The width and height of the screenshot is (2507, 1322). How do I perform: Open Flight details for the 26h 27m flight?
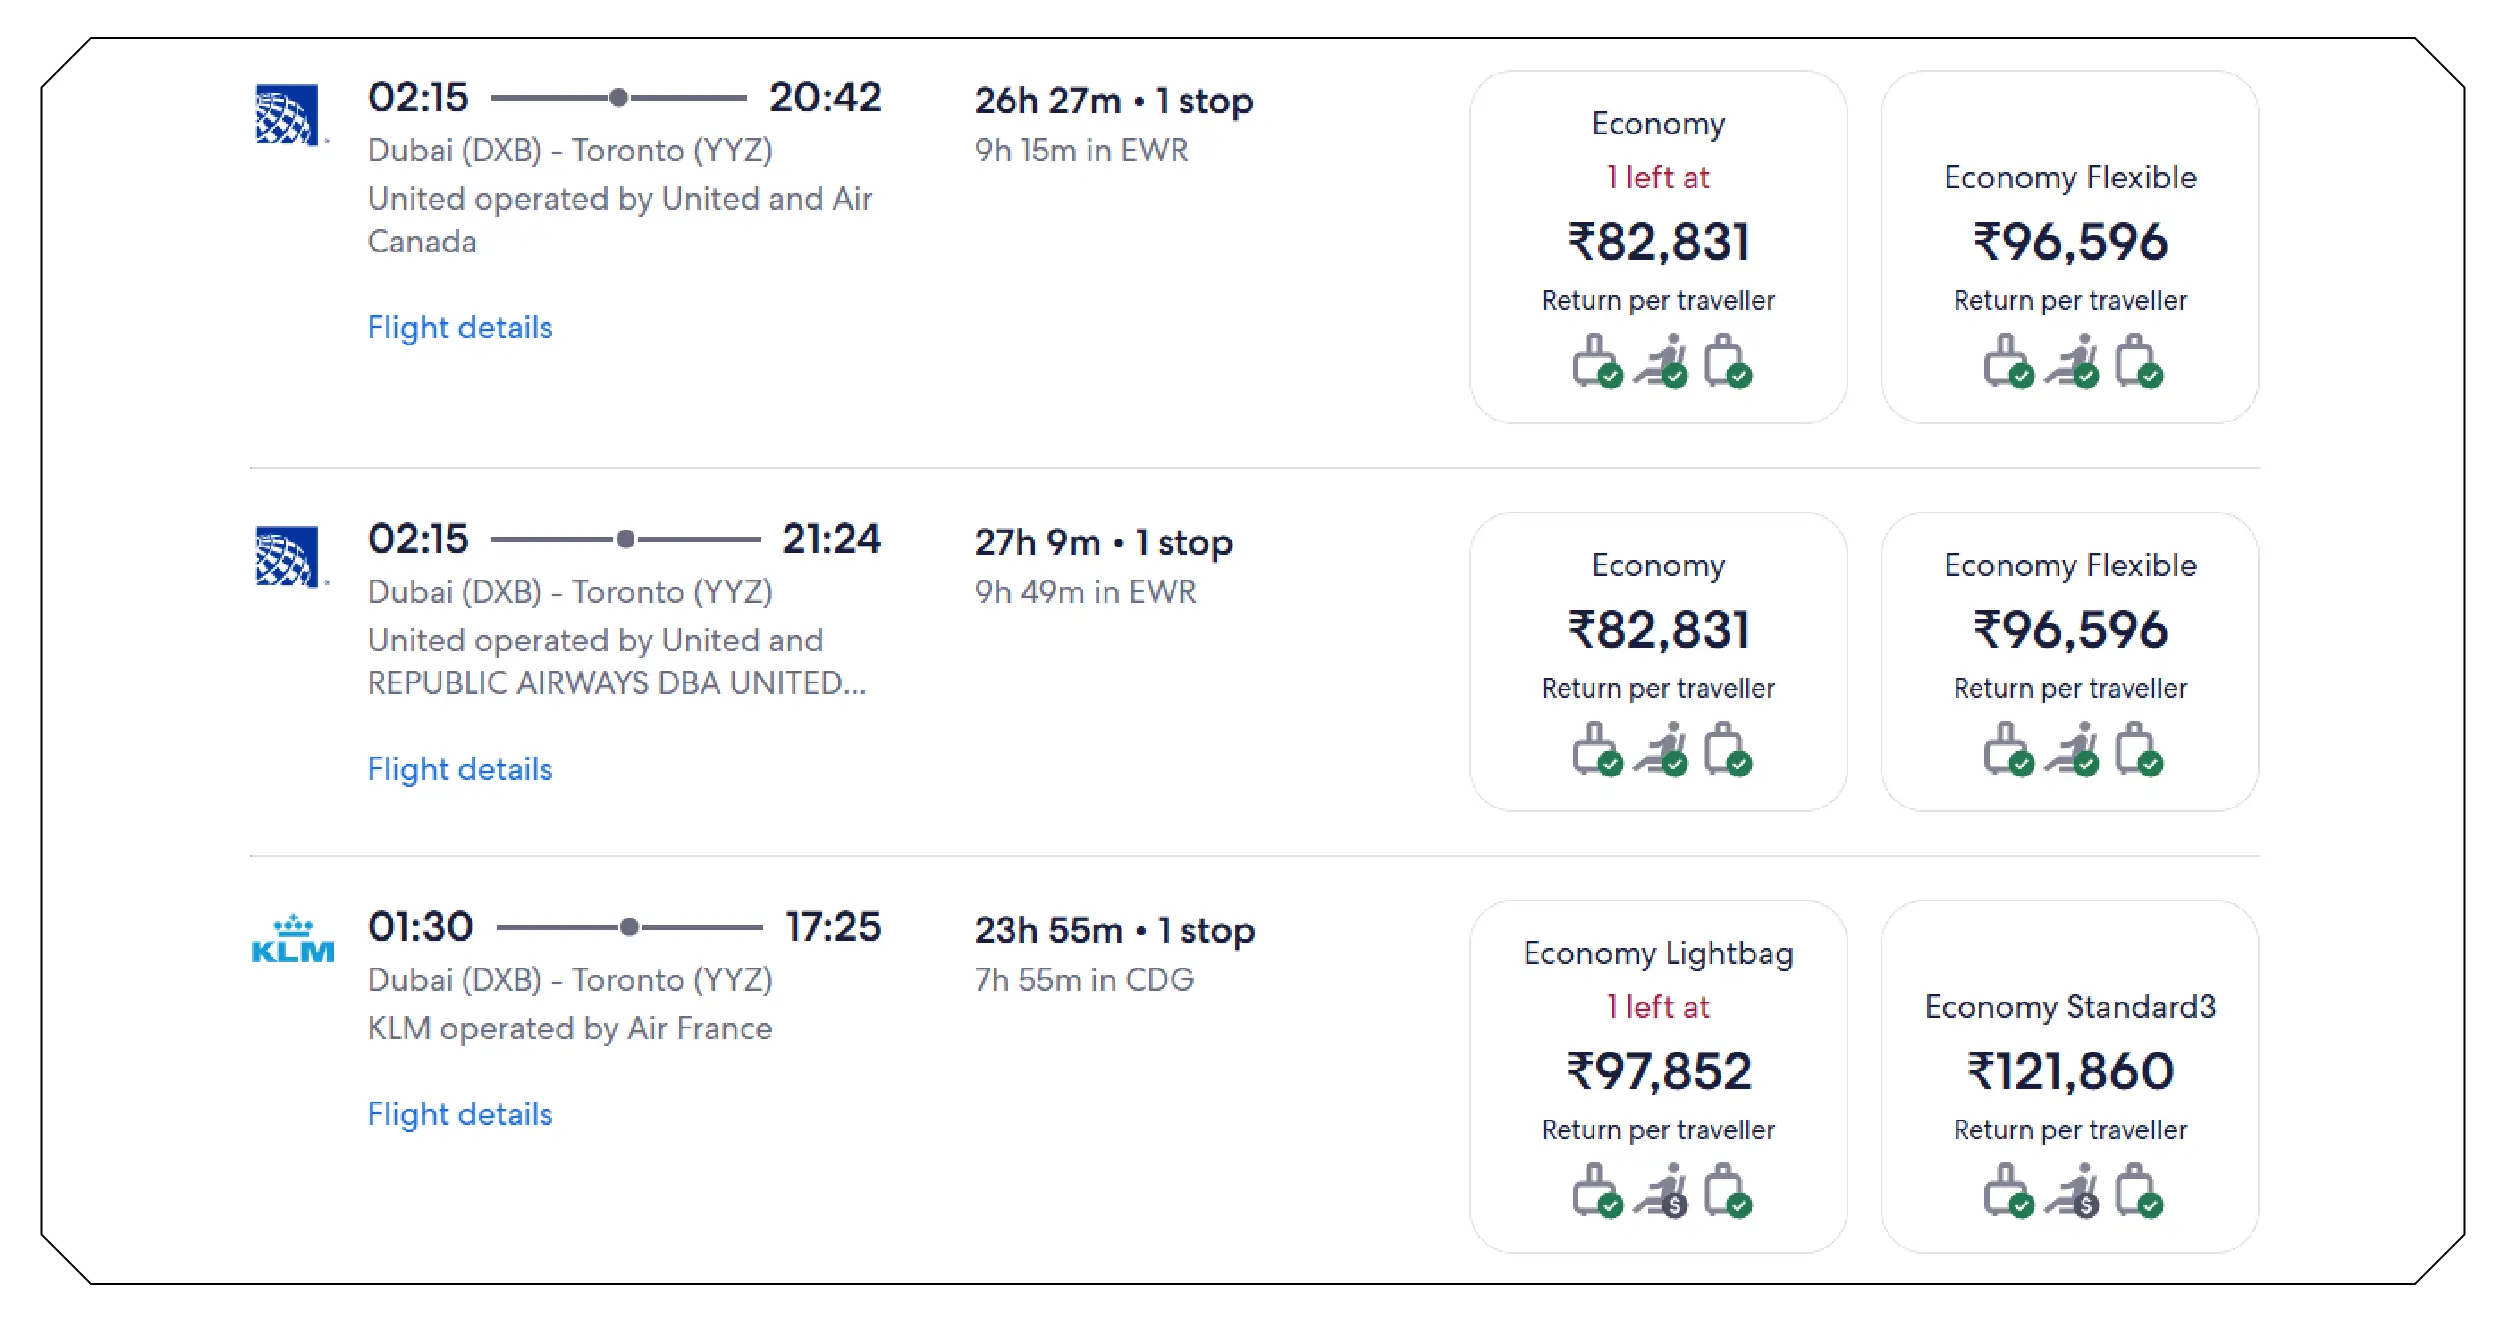click(459, 328)
